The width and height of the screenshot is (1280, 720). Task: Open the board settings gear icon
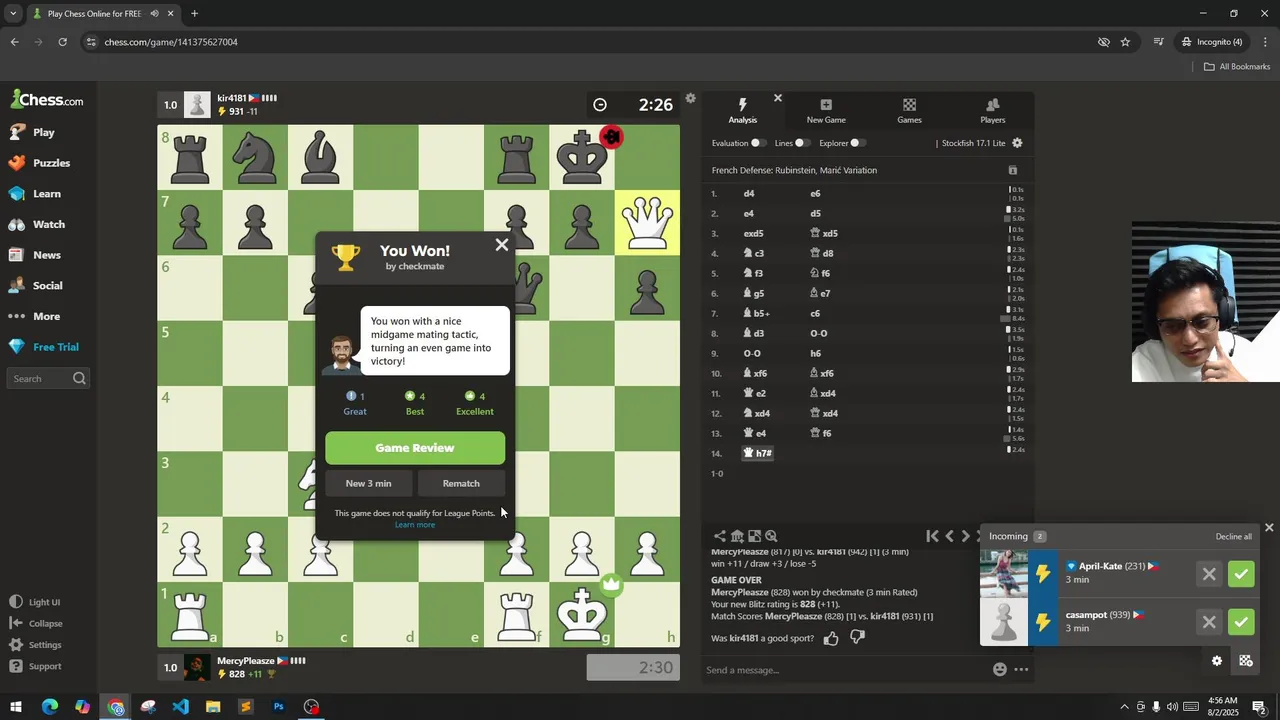(690, 98)
